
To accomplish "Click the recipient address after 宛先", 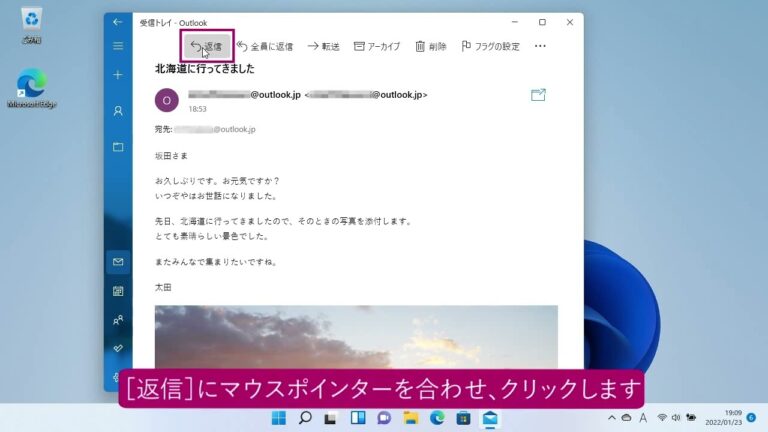I will 215,129.
